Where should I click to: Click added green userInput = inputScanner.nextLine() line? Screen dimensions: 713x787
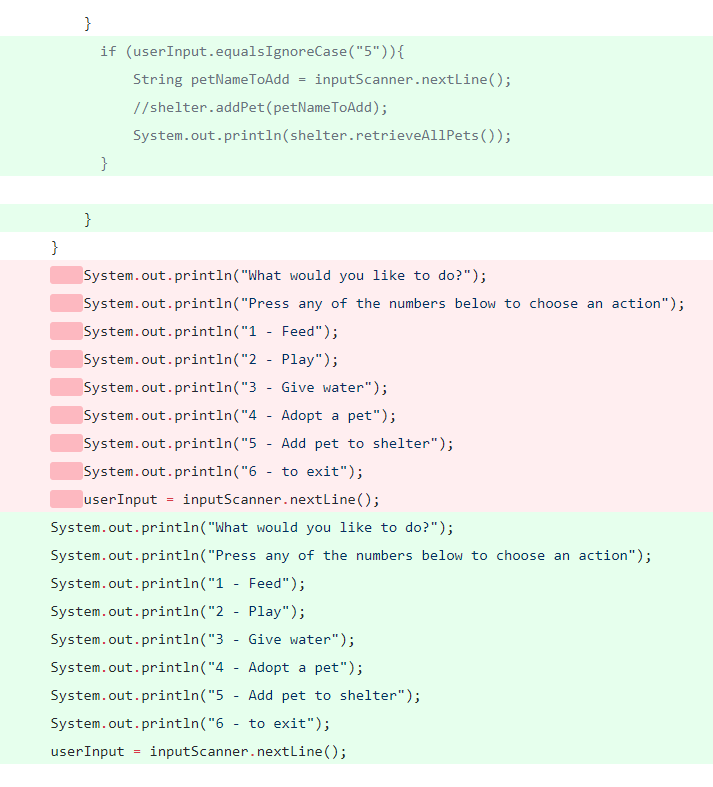coord(198,751)
